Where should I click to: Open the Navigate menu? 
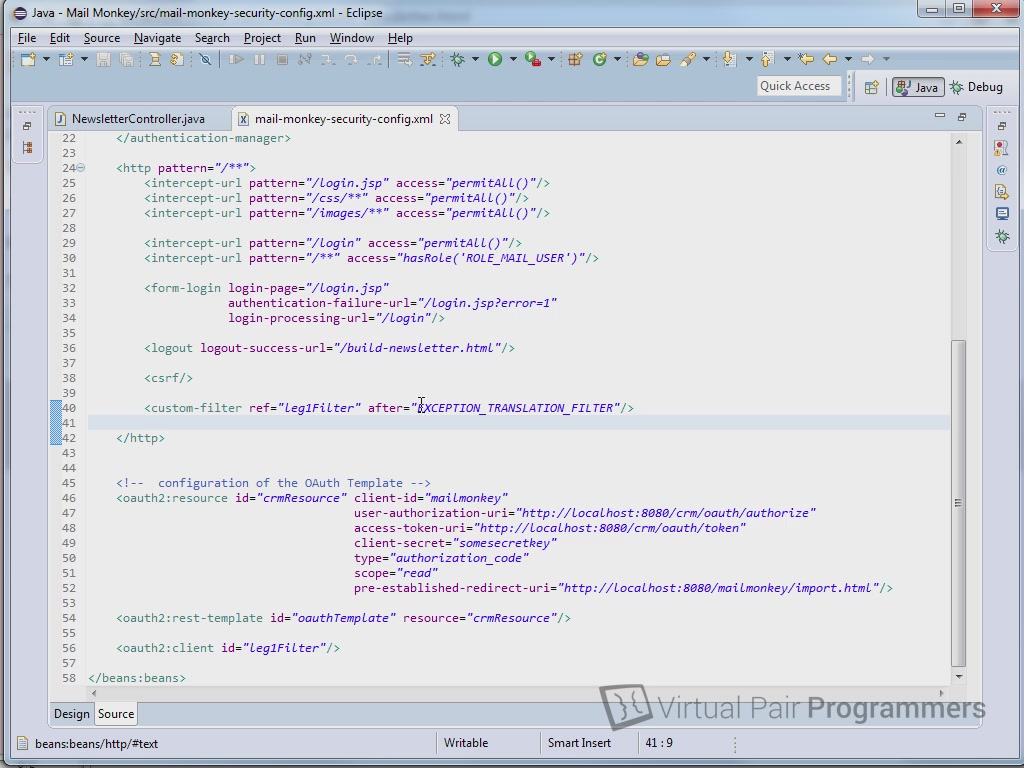(157, 38)
